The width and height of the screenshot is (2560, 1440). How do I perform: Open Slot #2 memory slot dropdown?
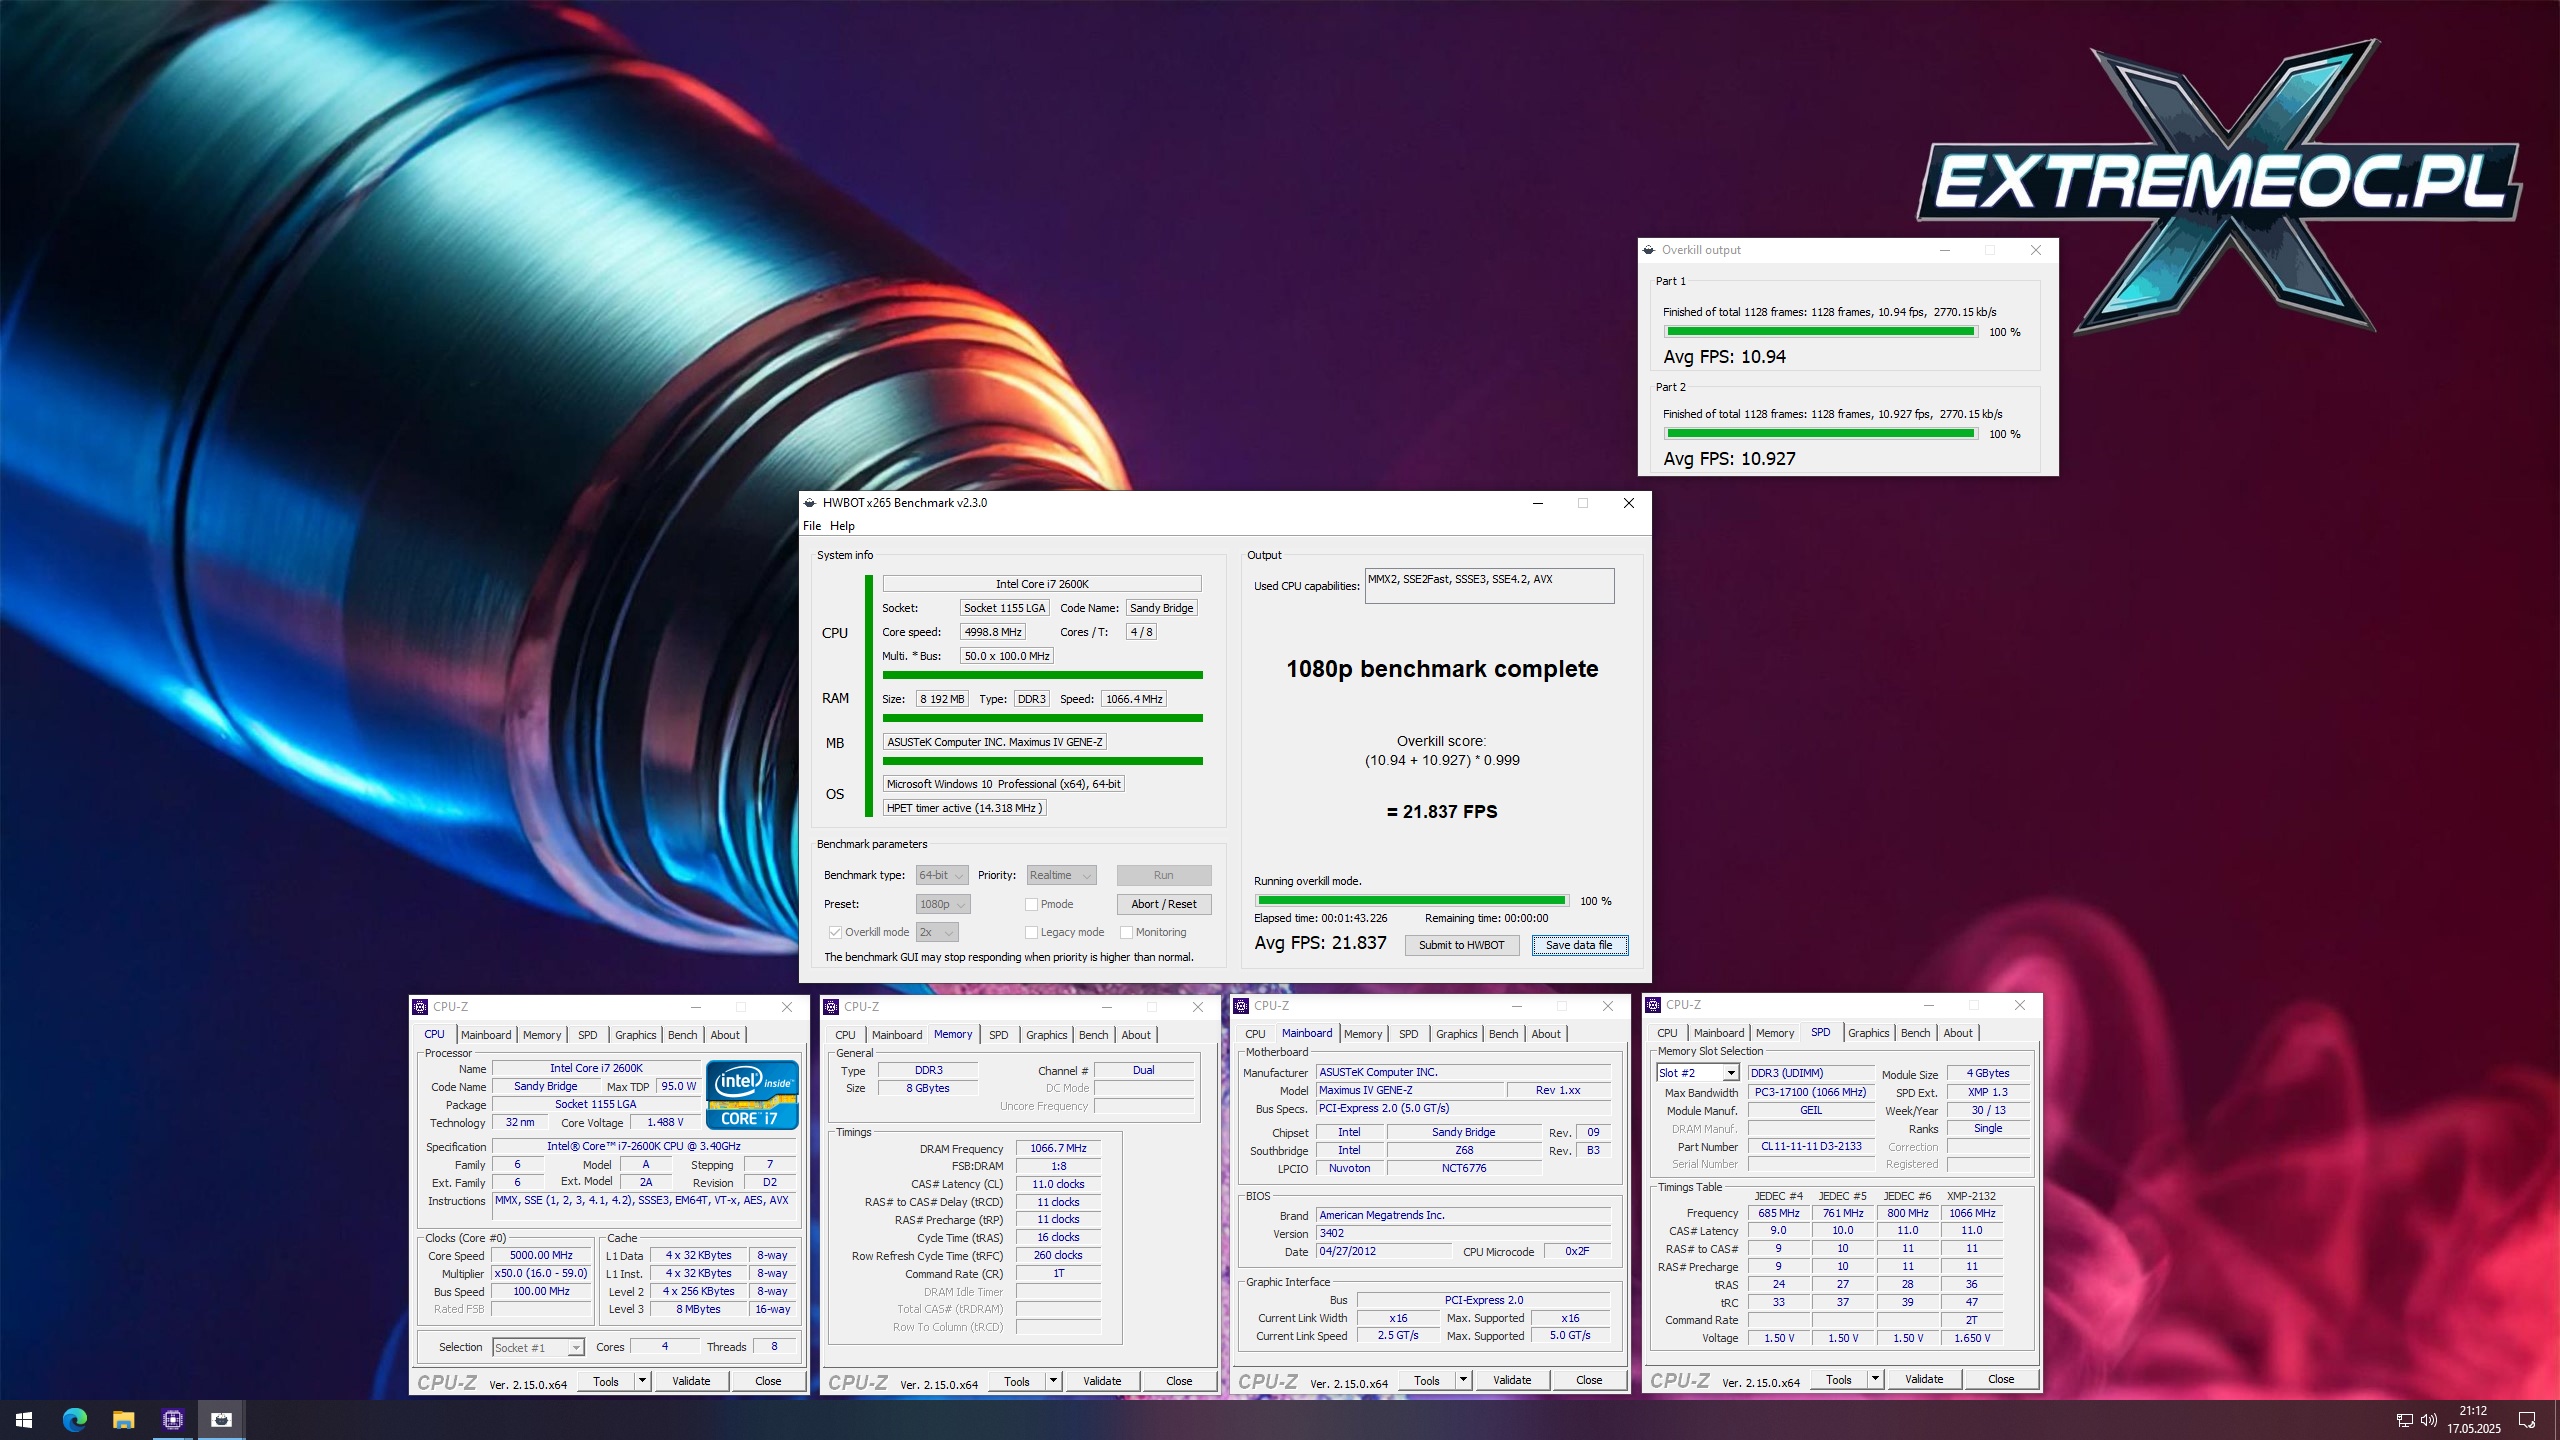click(1697, 1073)
